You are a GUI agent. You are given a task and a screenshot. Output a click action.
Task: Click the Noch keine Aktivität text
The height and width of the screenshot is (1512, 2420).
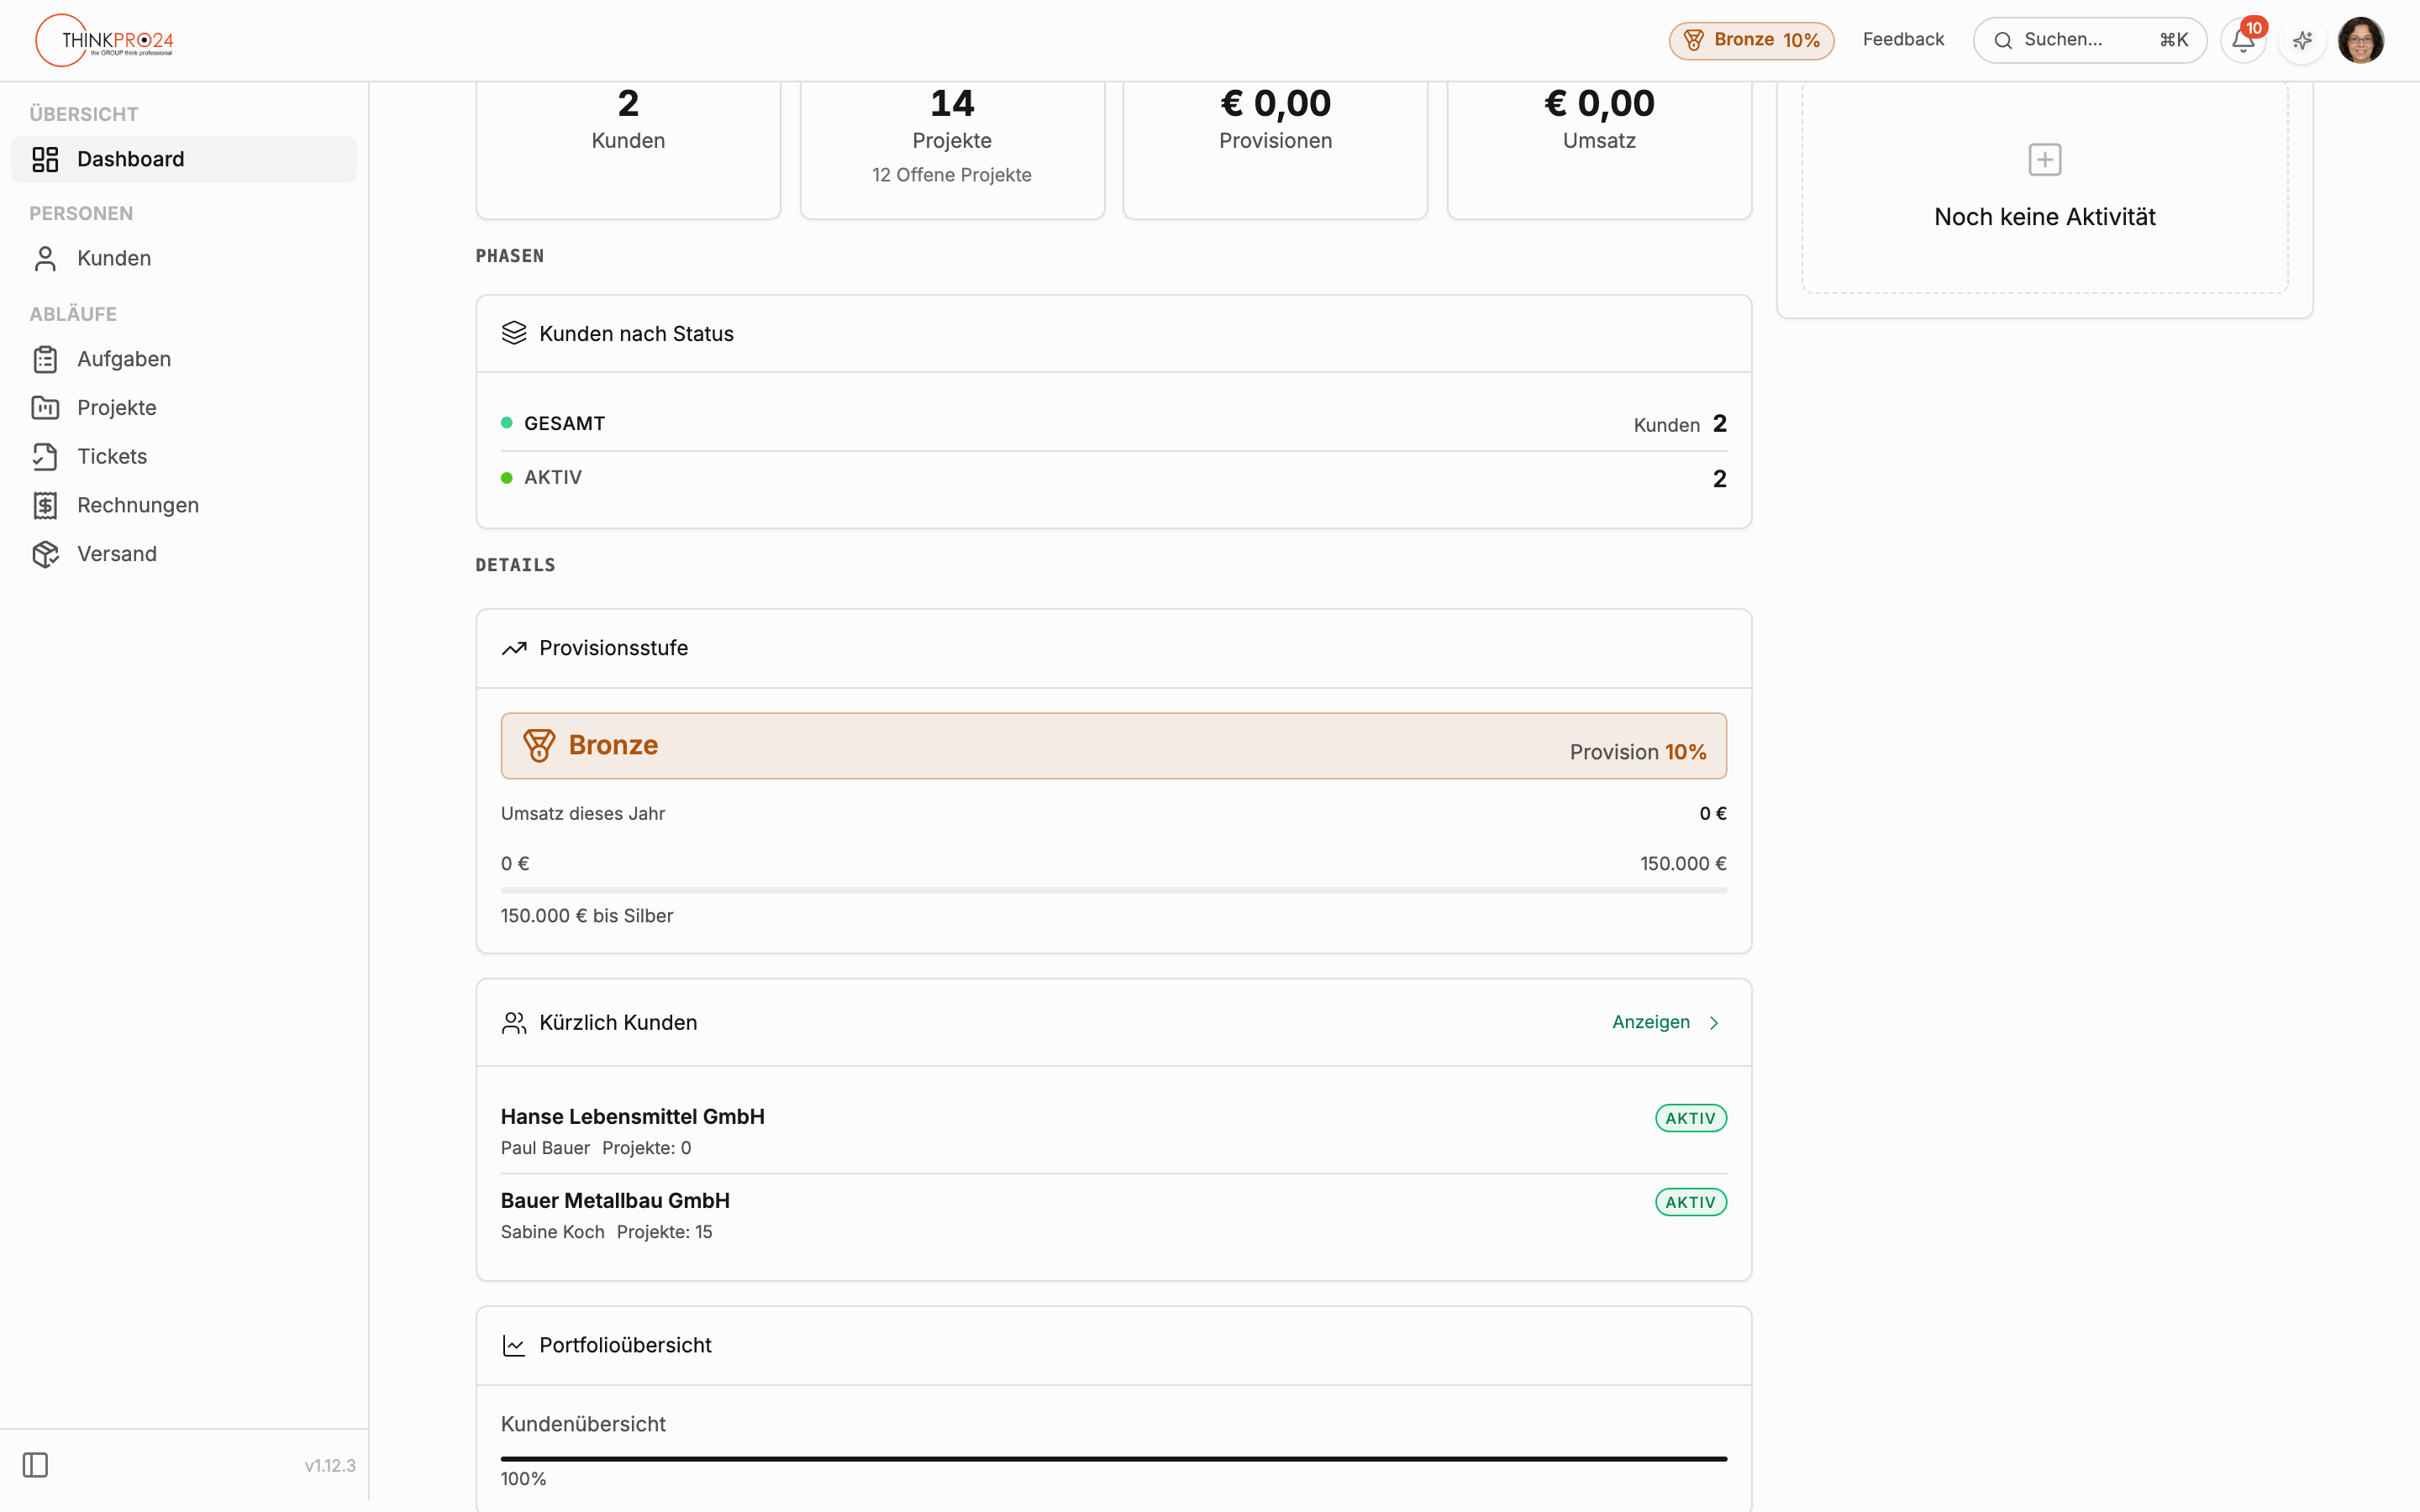[x=2044, y=217]
